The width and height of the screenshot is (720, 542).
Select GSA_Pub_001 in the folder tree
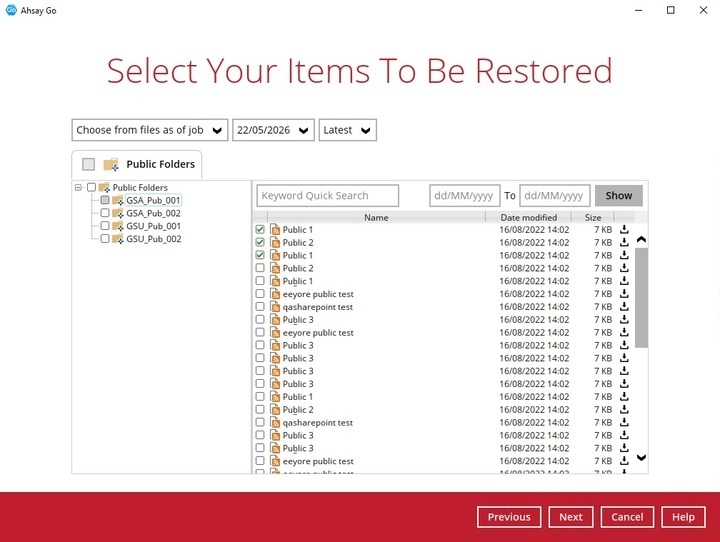pyautogui.click(x=153, y=200)
